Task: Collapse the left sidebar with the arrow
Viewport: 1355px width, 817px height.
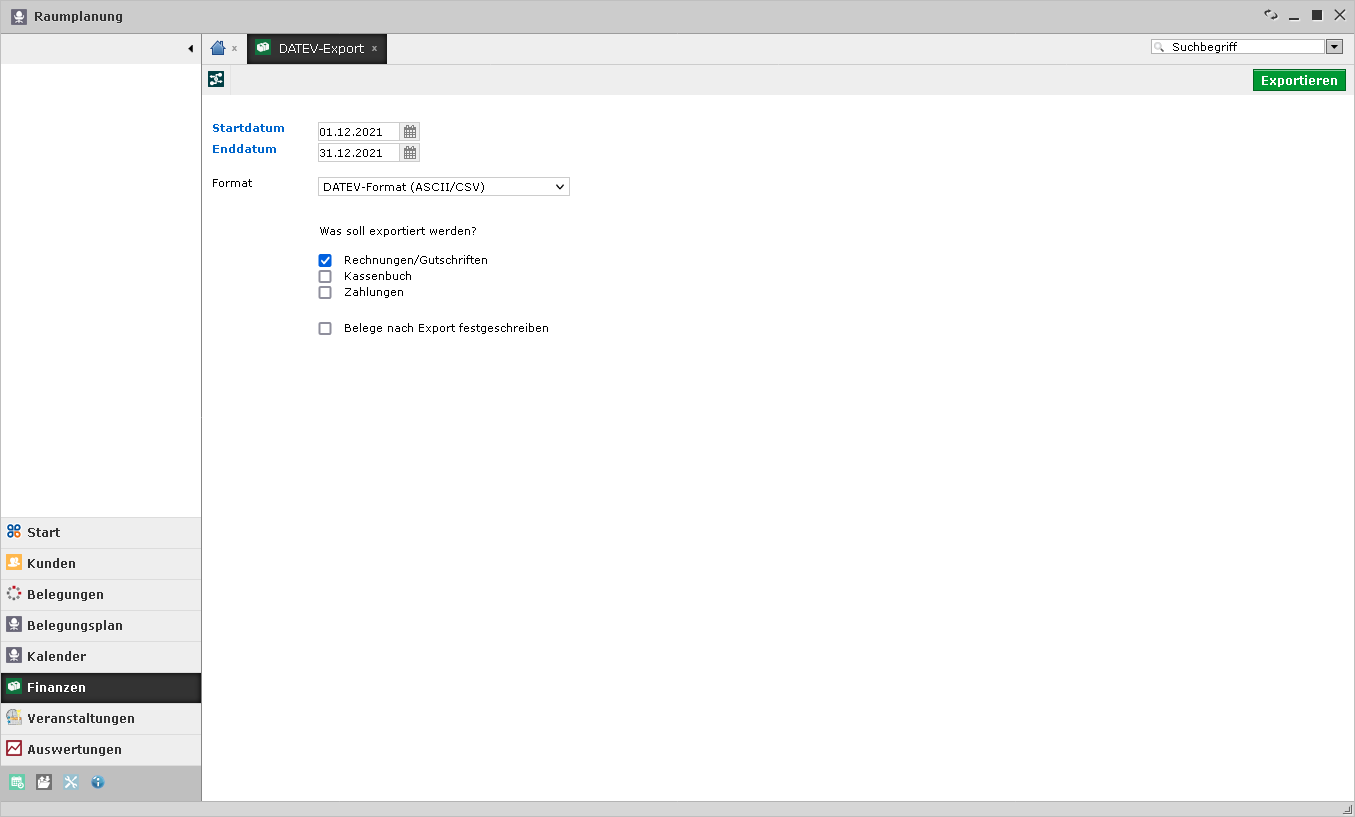Action: coord(190,49)
